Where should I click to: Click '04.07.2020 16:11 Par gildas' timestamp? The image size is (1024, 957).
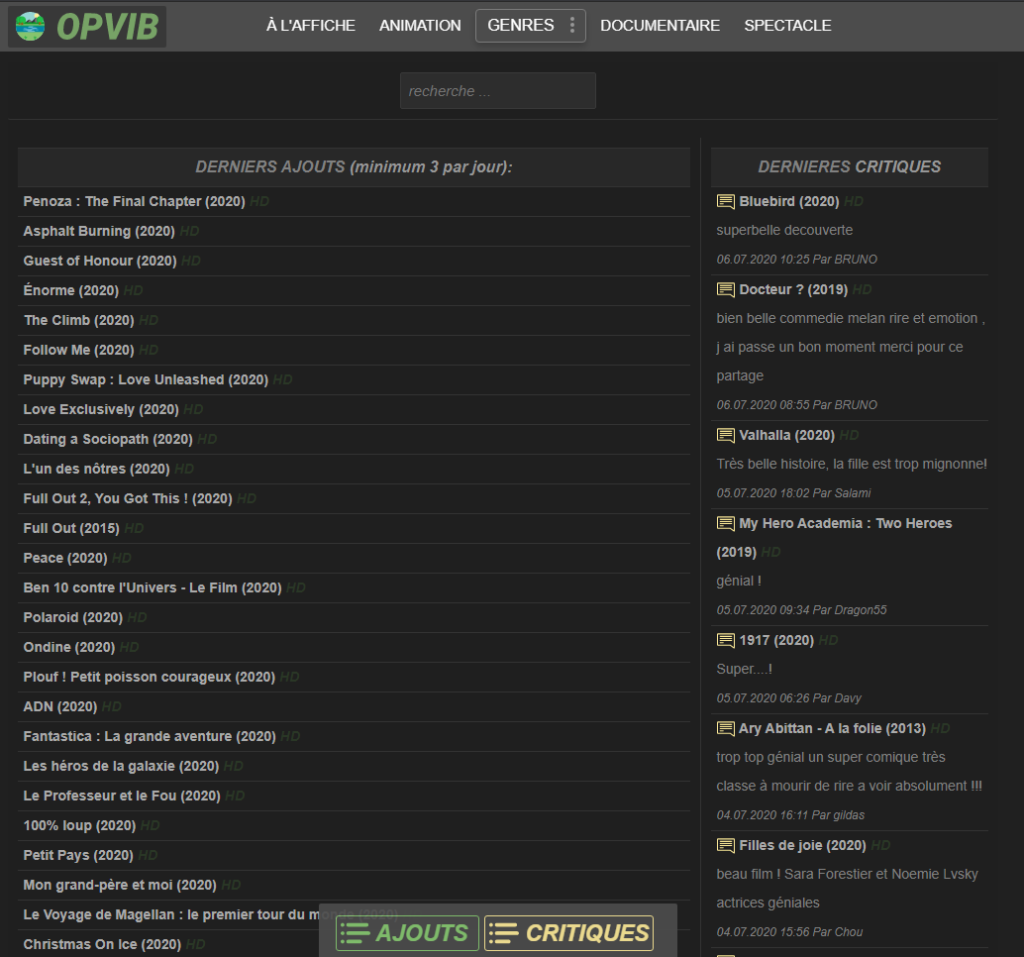coord(790,815)
